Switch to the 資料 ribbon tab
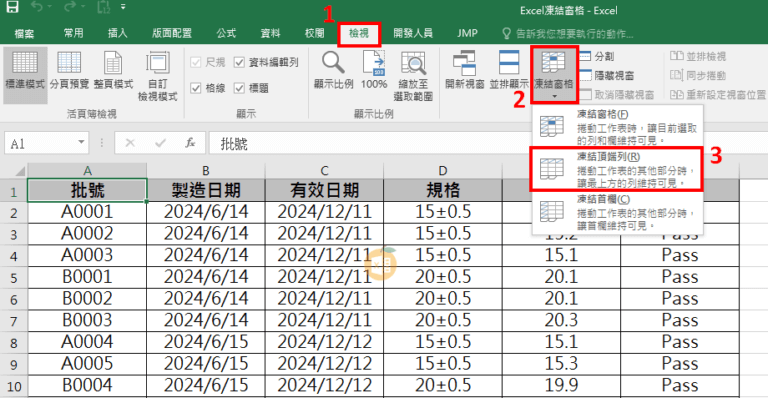This screenshot has width=768, height=398. (270, 33)
